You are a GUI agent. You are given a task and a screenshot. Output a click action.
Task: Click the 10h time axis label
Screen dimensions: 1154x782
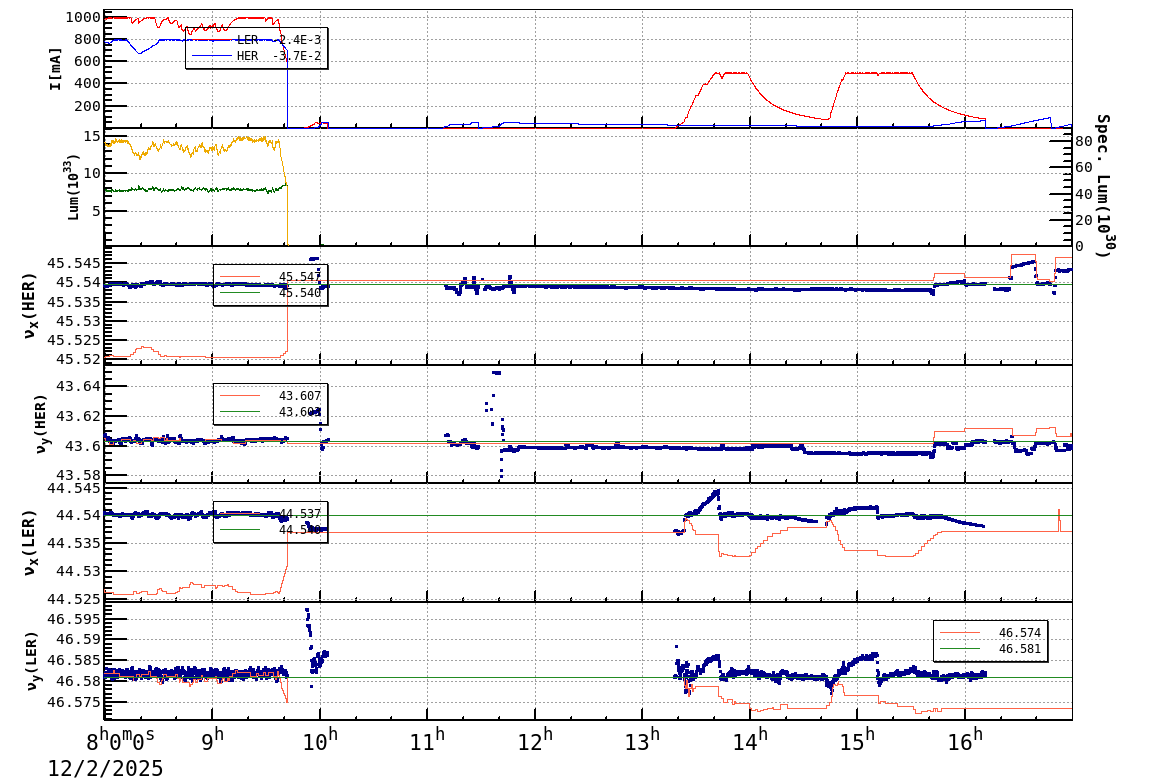320,739
